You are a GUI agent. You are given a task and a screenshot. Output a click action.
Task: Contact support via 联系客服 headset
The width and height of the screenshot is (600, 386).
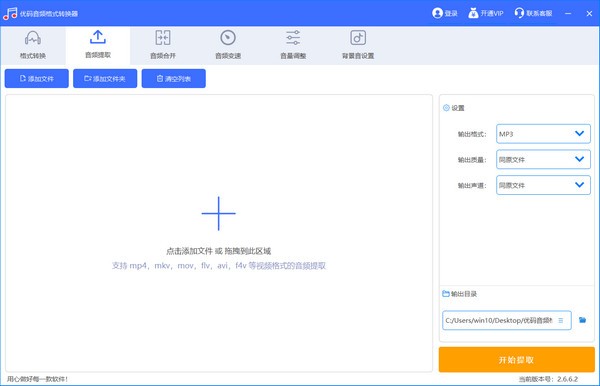click(x=533, y=13)
